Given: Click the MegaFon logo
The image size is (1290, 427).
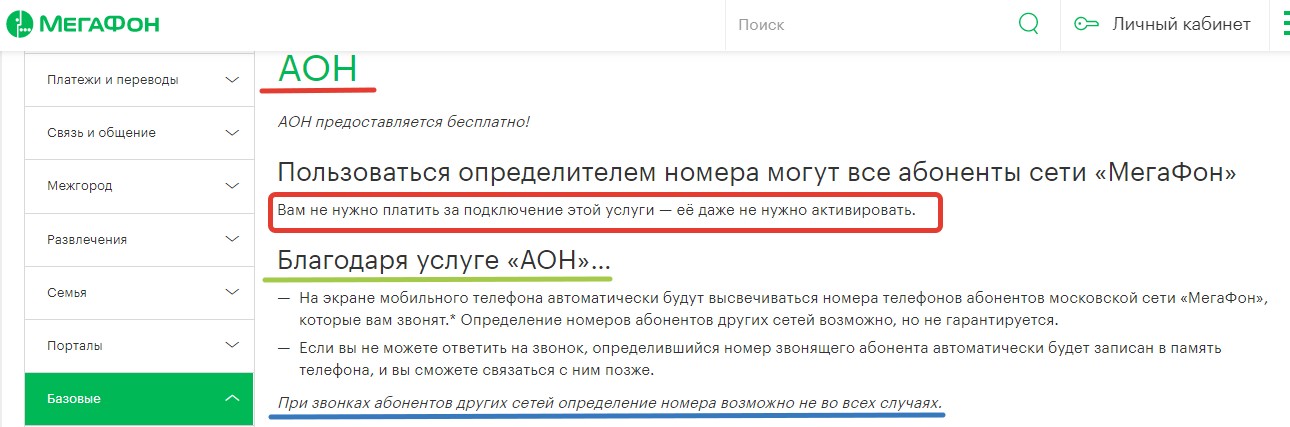Looking at the screenshot, I should pos(82,24).
